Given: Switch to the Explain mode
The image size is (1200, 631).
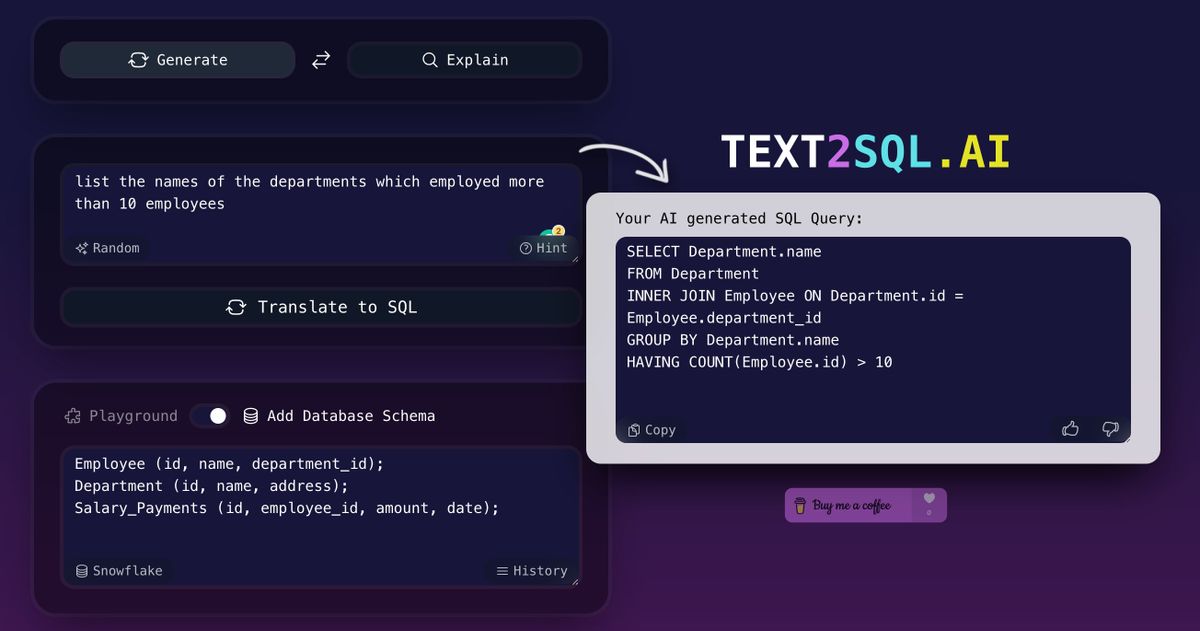Looking at the screenshot, I should point(464,60).
